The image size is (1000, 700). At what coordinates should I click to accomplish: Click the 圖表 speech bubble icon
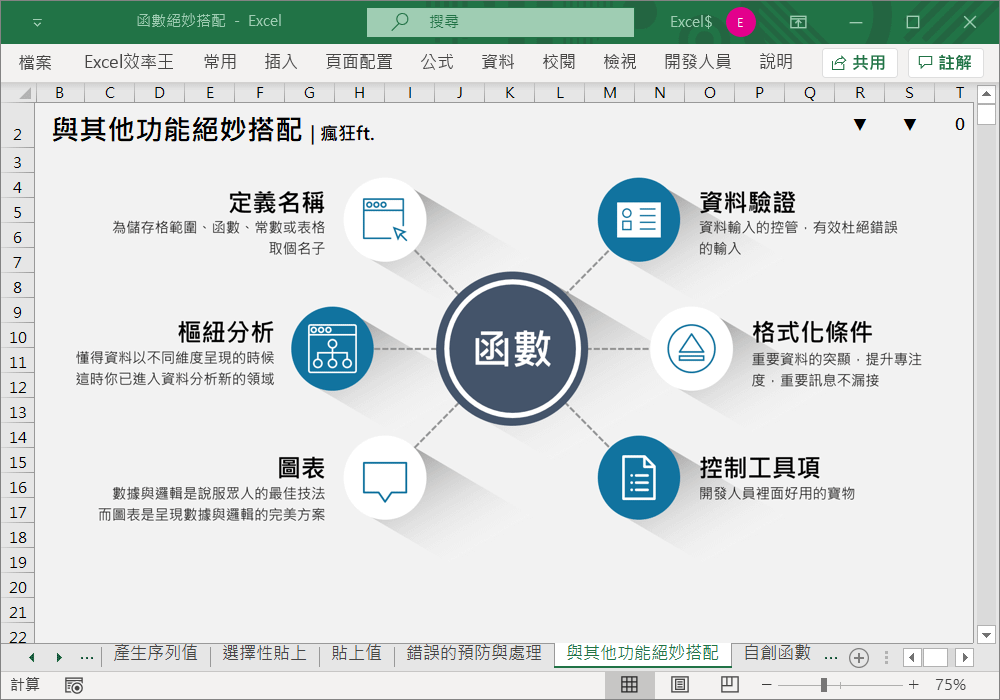385,478
